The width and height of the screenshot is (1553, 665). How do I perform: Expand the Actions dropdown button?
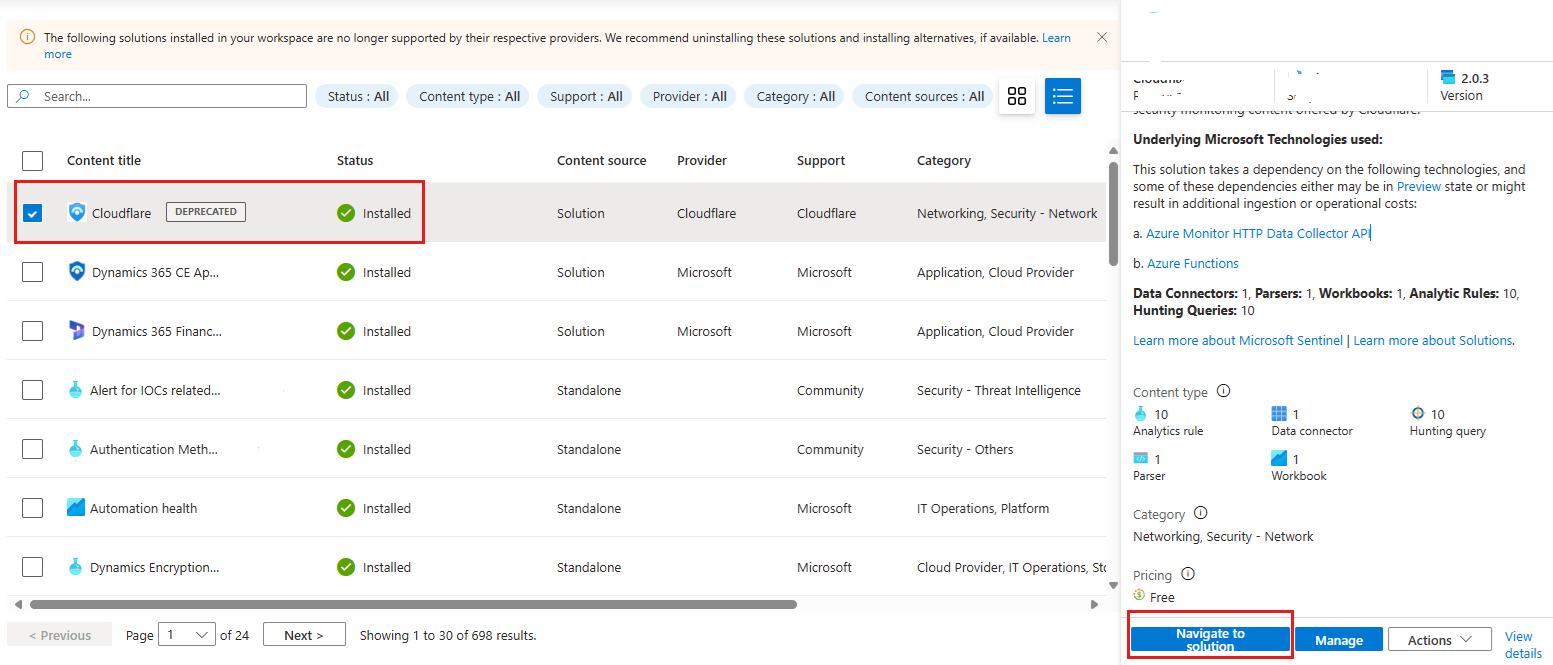1439,640
